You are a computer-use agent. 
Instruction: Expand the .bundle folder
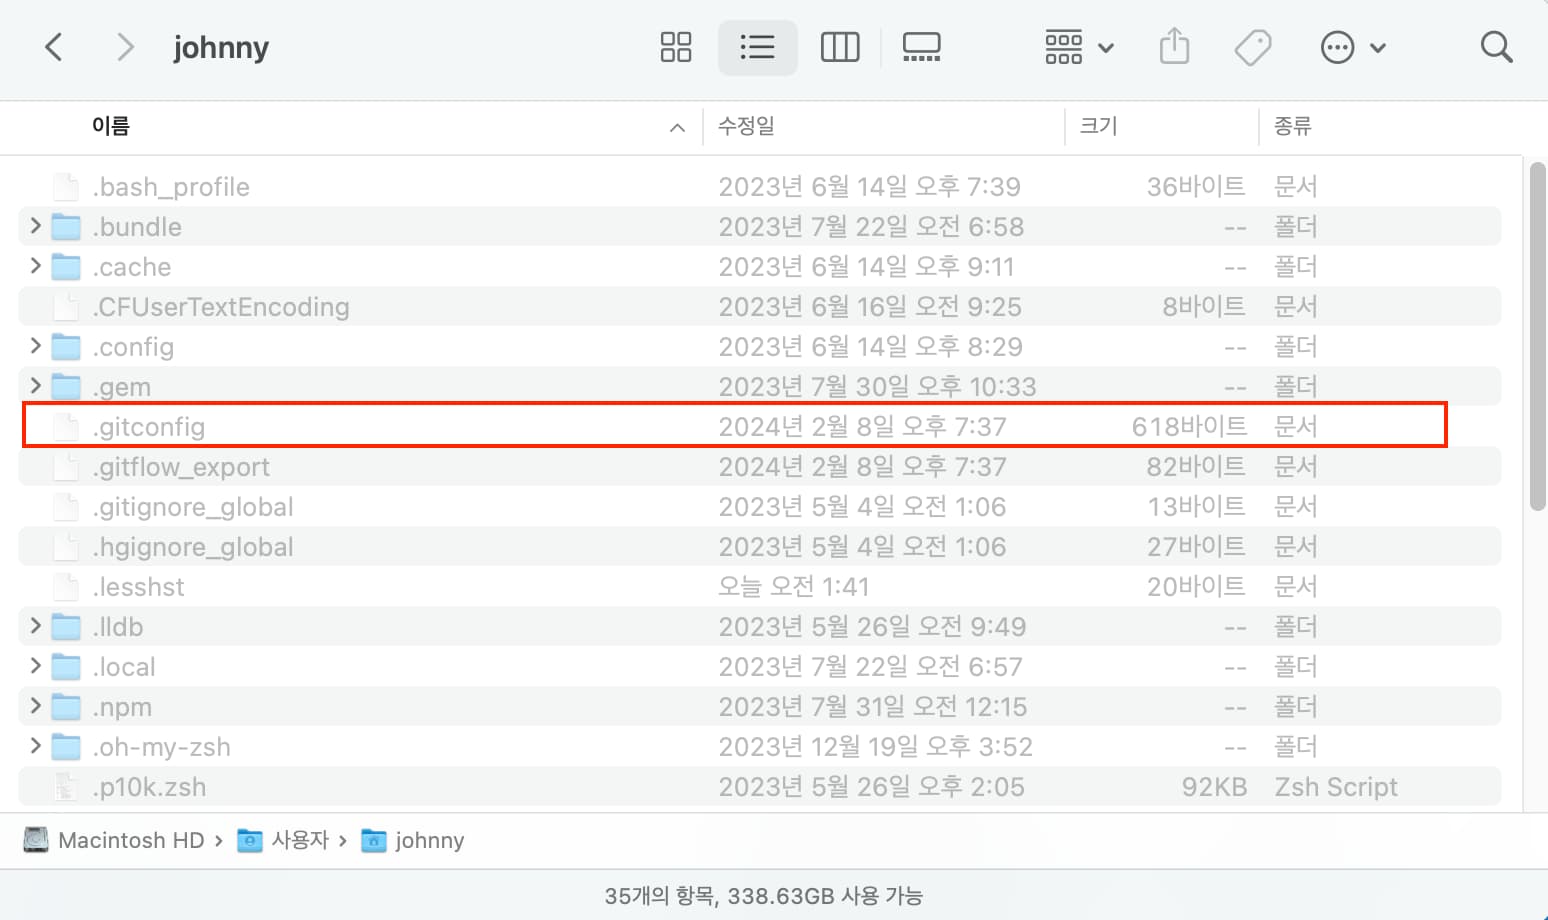coord(36,226)
